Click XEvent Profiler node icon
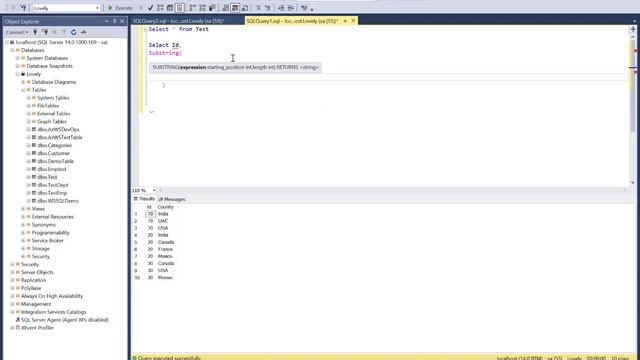640x360 pixels. (x=18, y=328)
